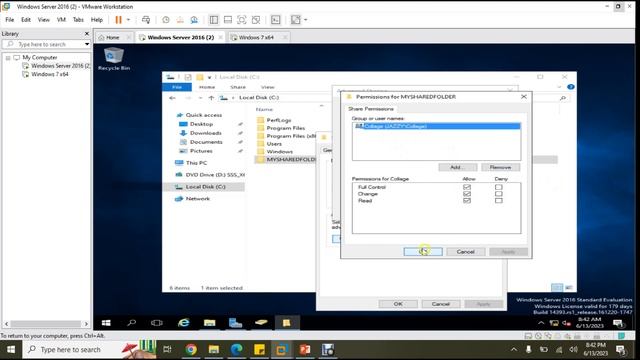The width and height of the screenshot is (640, 360).
Task: Open Server Manager on guest taskbar
Action: click(236, 323)
